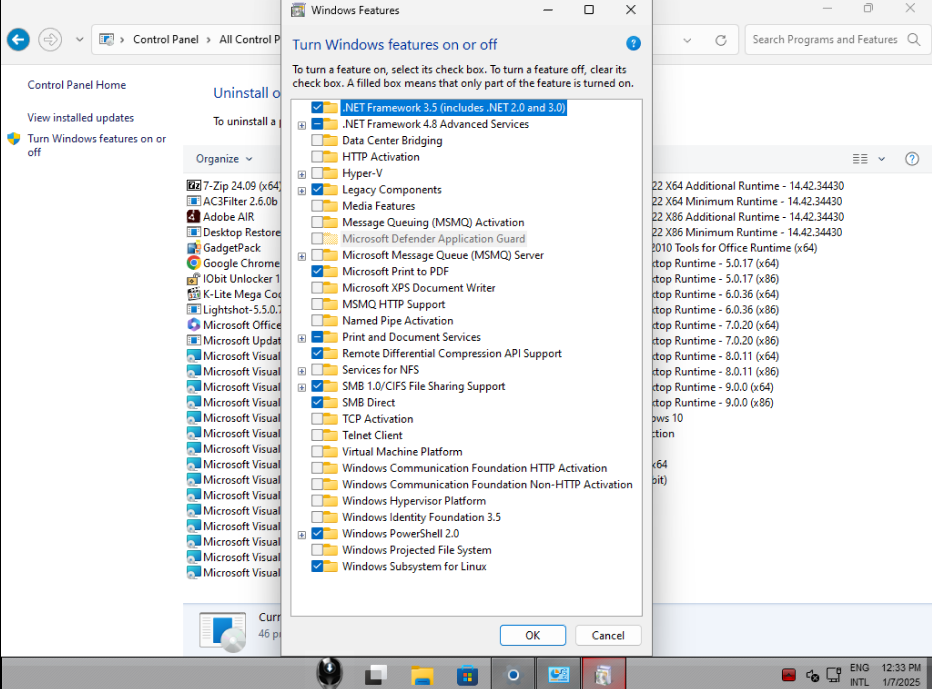Expand .NET Framework 4.8 Advanced Services
932x689 pixels.
302,125
